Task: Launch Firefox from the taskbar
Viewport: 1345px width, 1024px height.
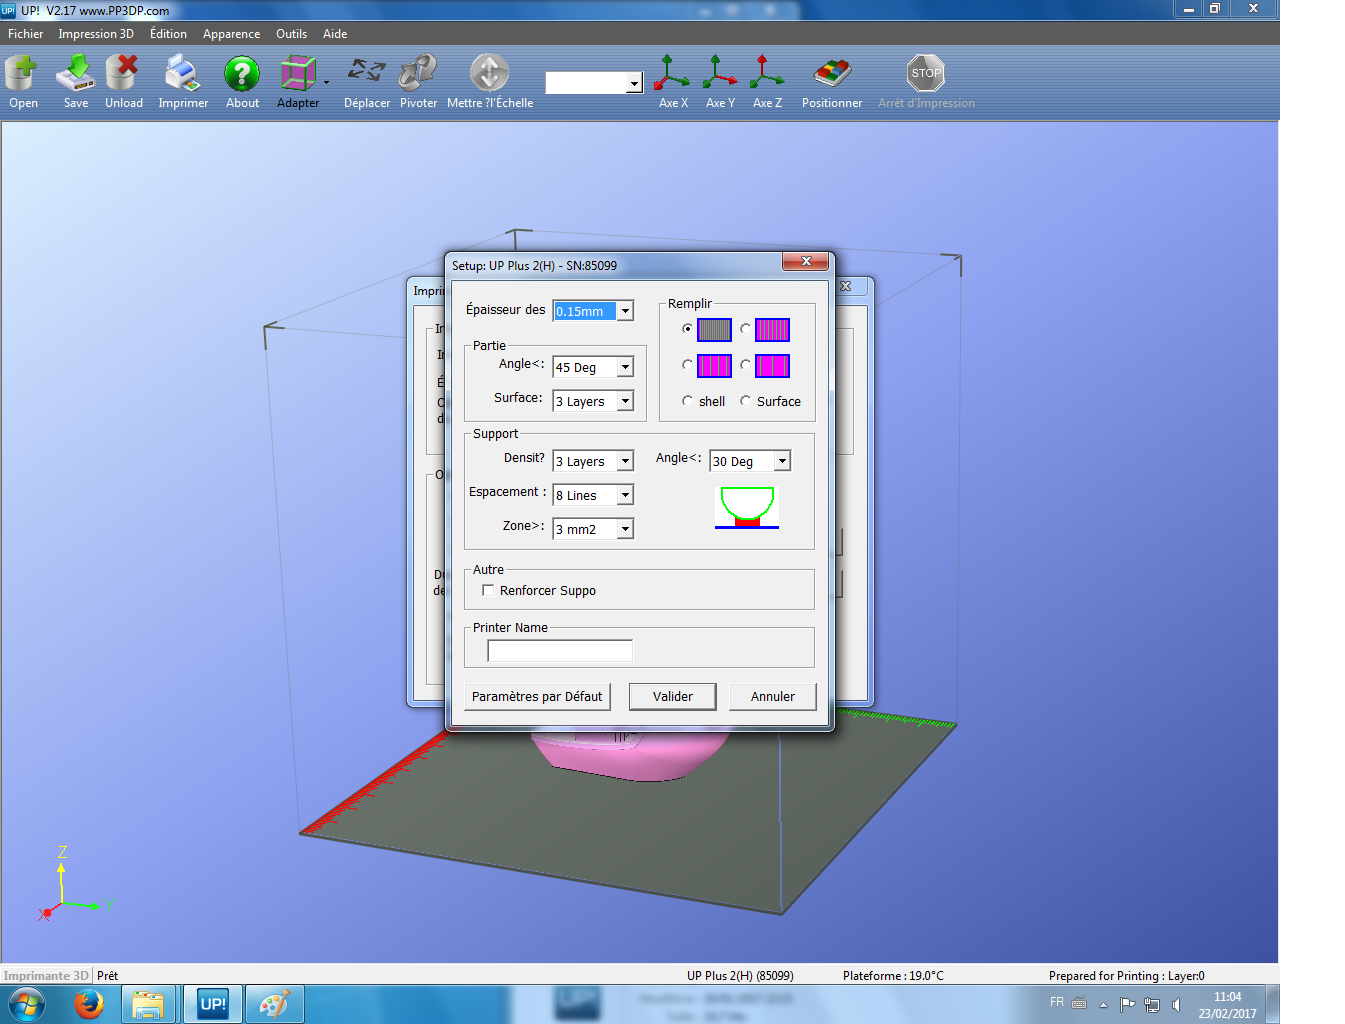Action: click(x=88, y=1004)
